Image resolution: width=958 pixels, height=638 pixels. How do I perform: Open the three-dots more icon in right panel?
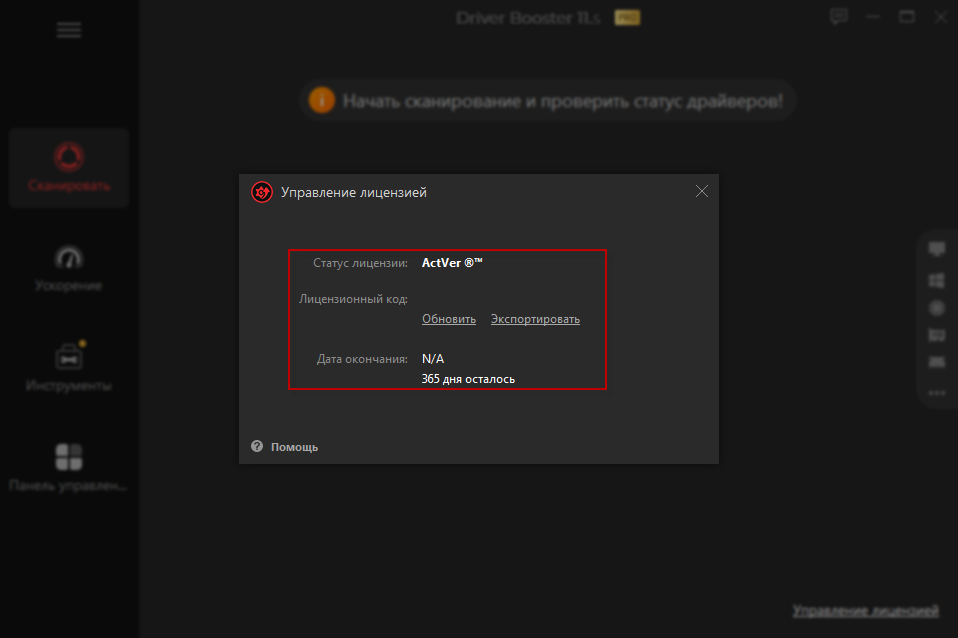click(x=937, y=393)
